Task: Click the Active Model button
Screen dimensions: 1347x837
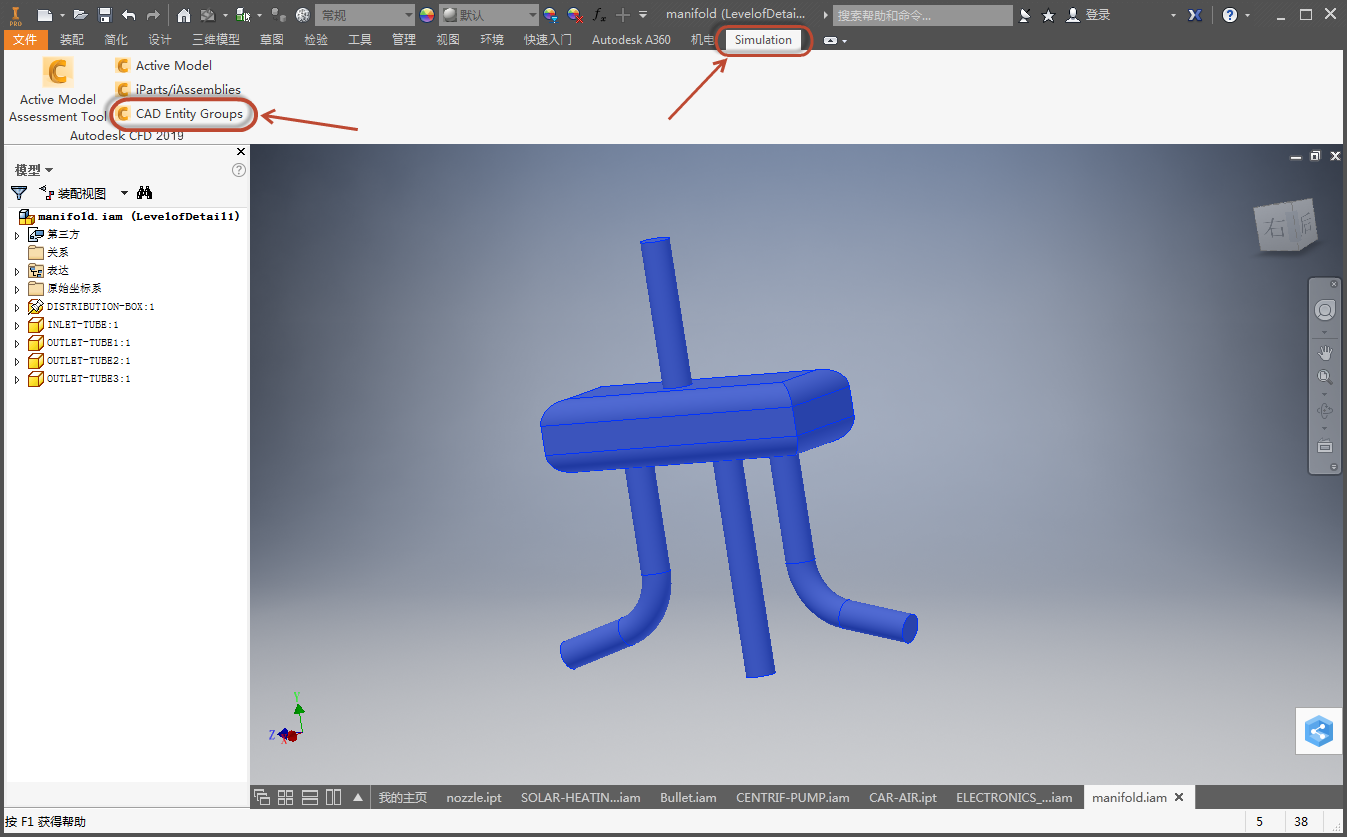Action: click(164, 66)
